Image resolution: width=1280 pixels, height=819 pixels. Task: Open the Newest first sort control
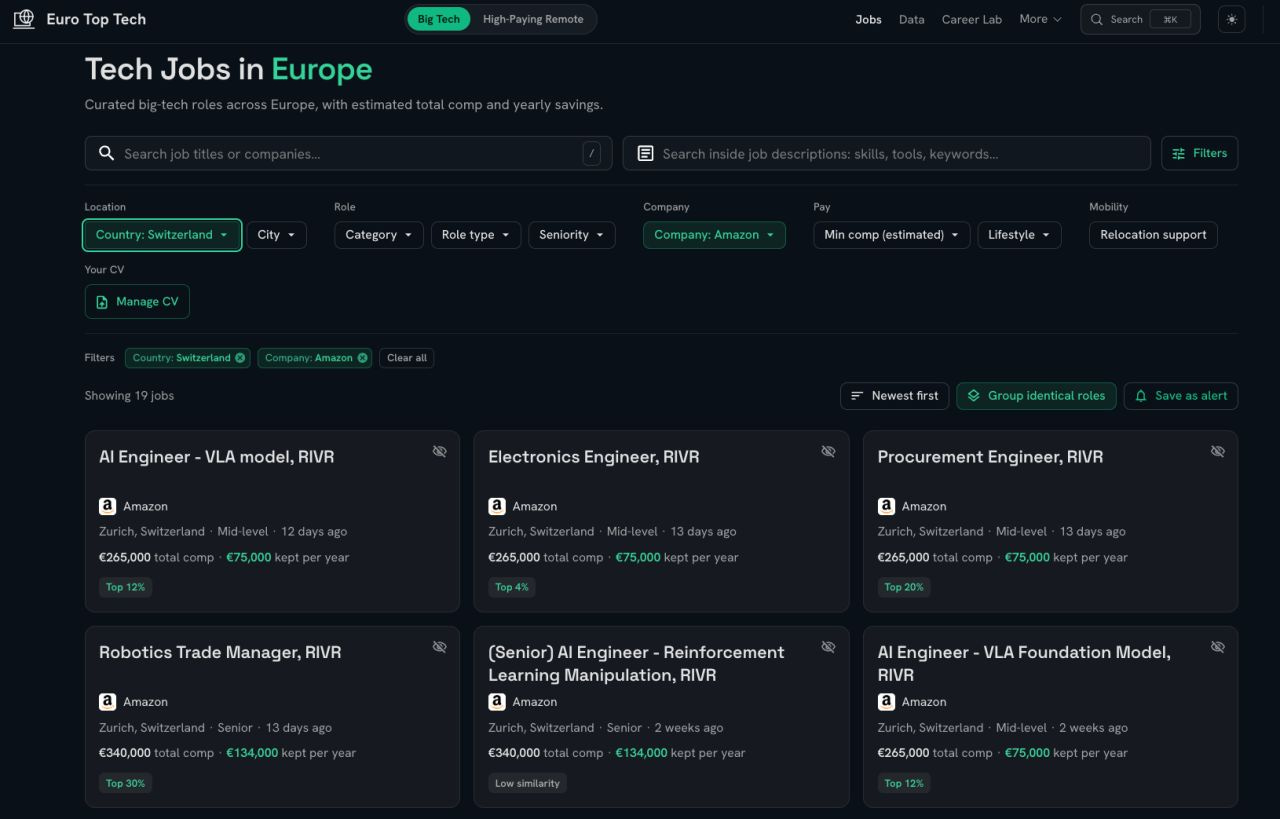click(x=894, y=396)
